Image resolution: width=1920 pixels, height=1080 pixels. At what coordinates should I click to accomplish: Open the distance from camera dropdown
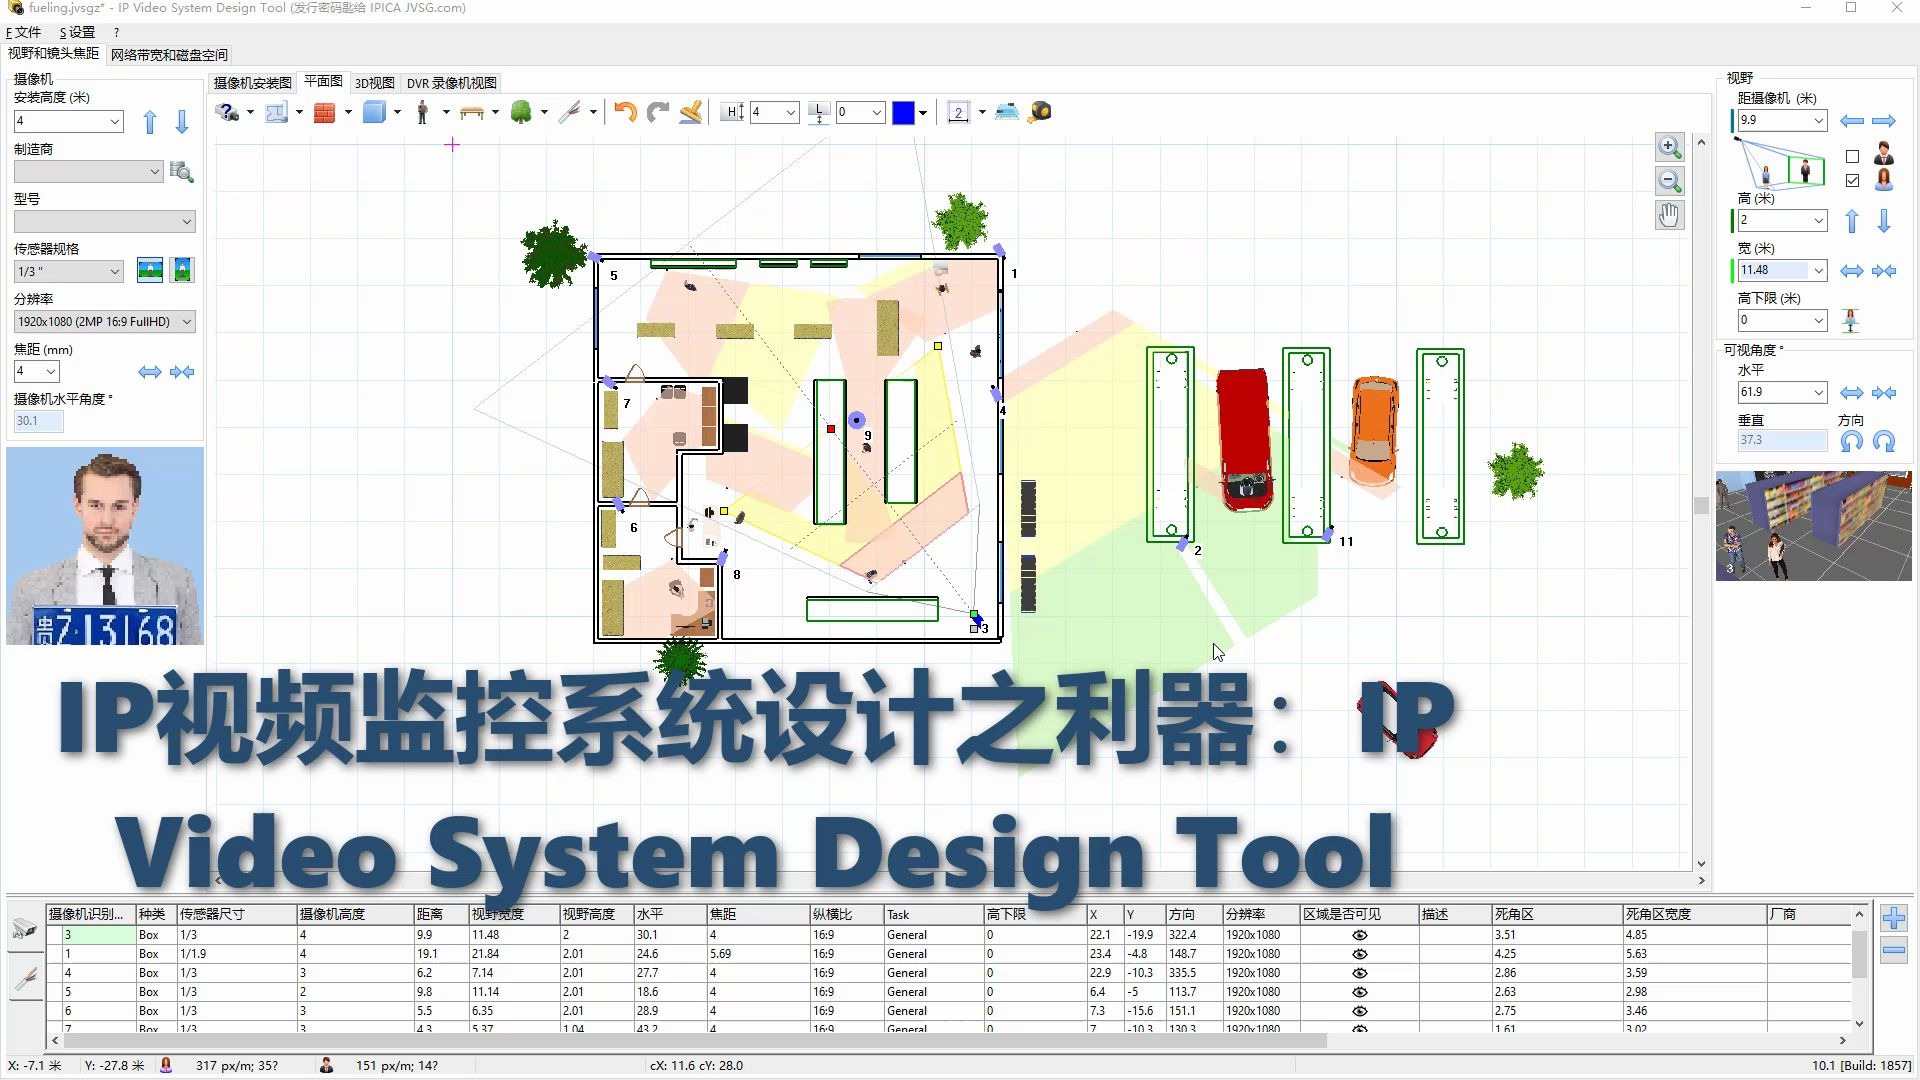pos(1818,120)
